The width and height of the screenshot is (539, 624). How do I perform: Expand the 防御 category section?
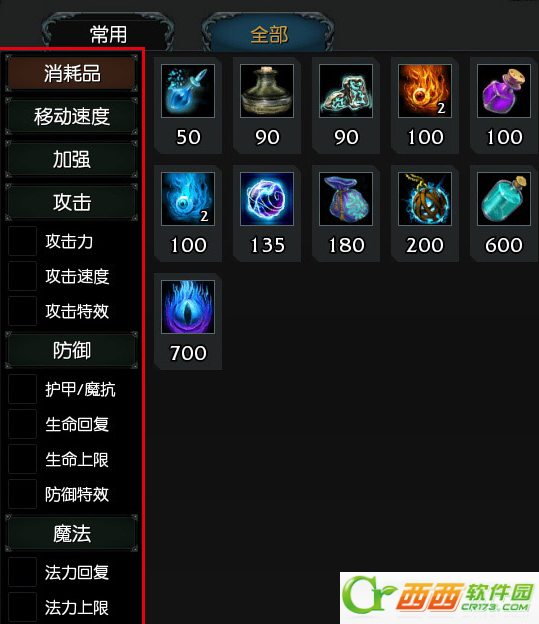click(72, 350)
